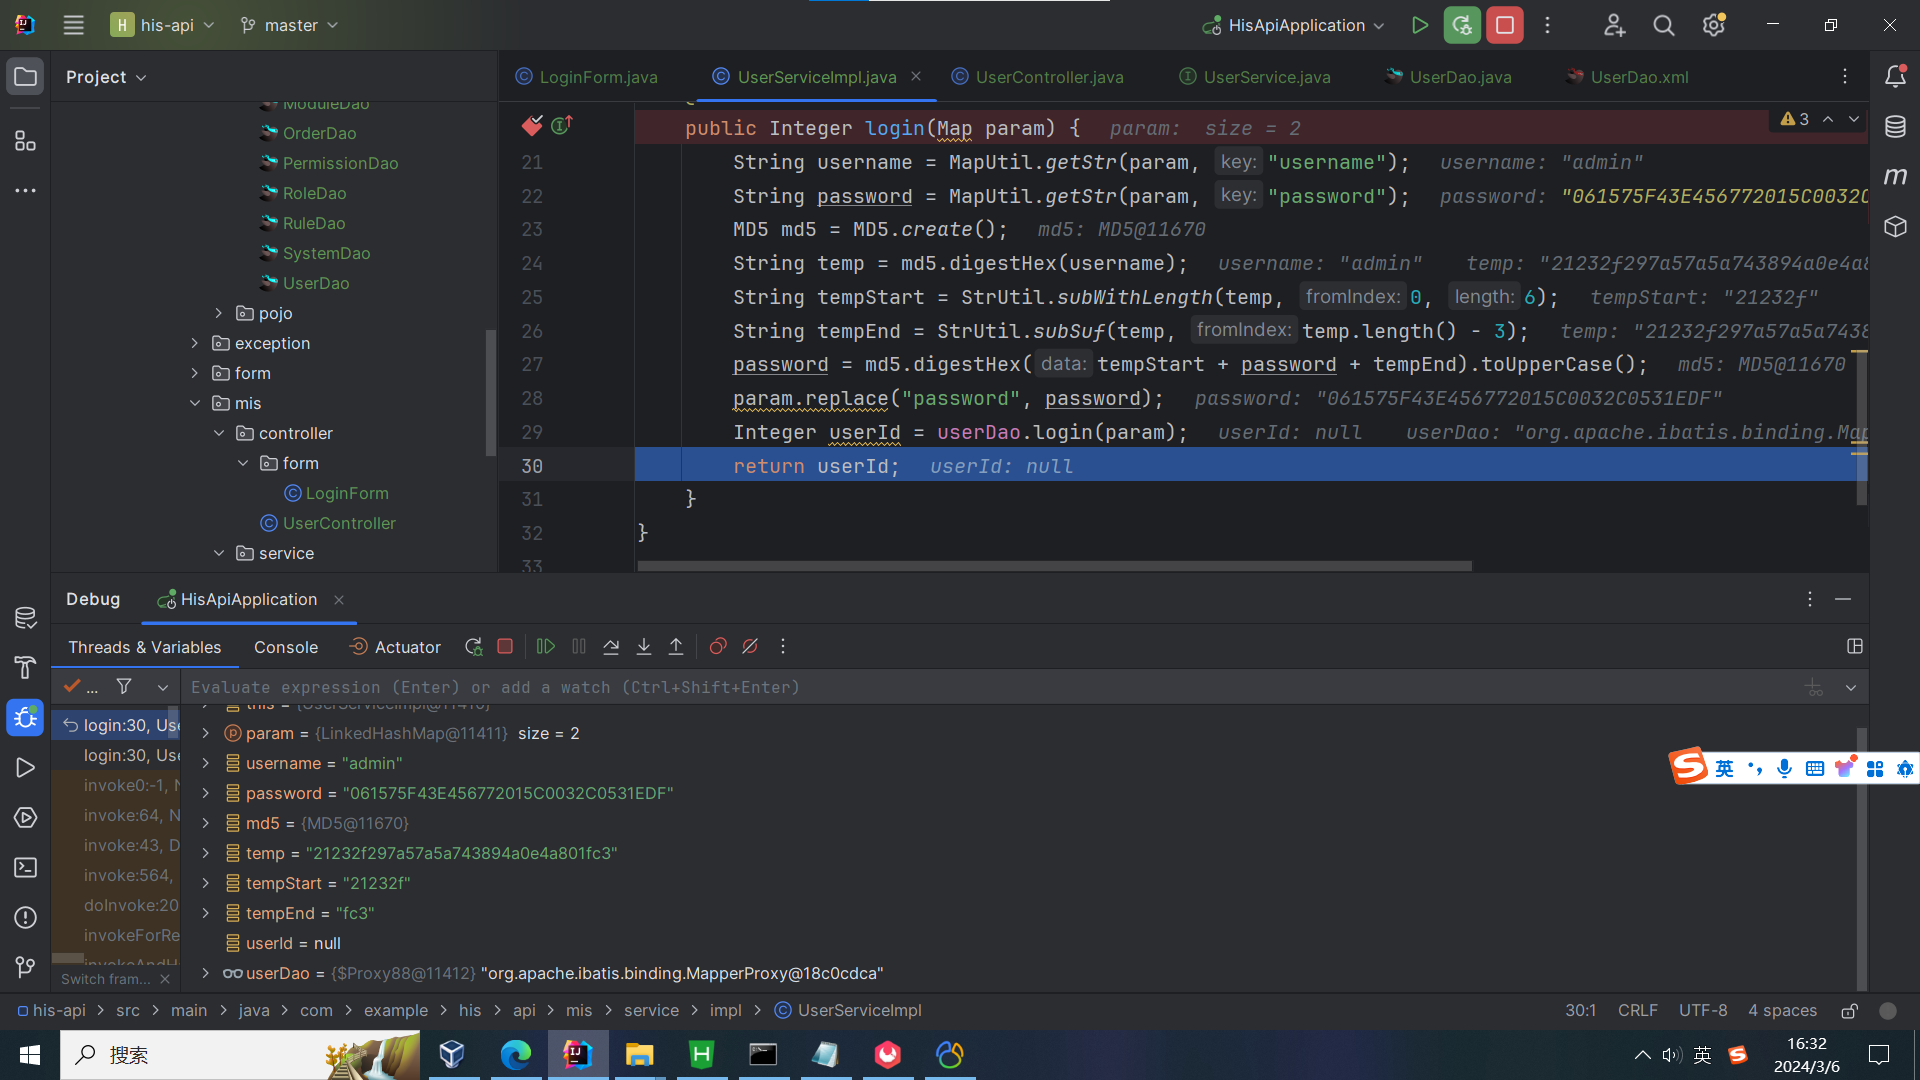Viewport: 1920px width, 1080px height.
Task: Rerun HisApiApplication from debug toolbar
Action: [473, 647]
